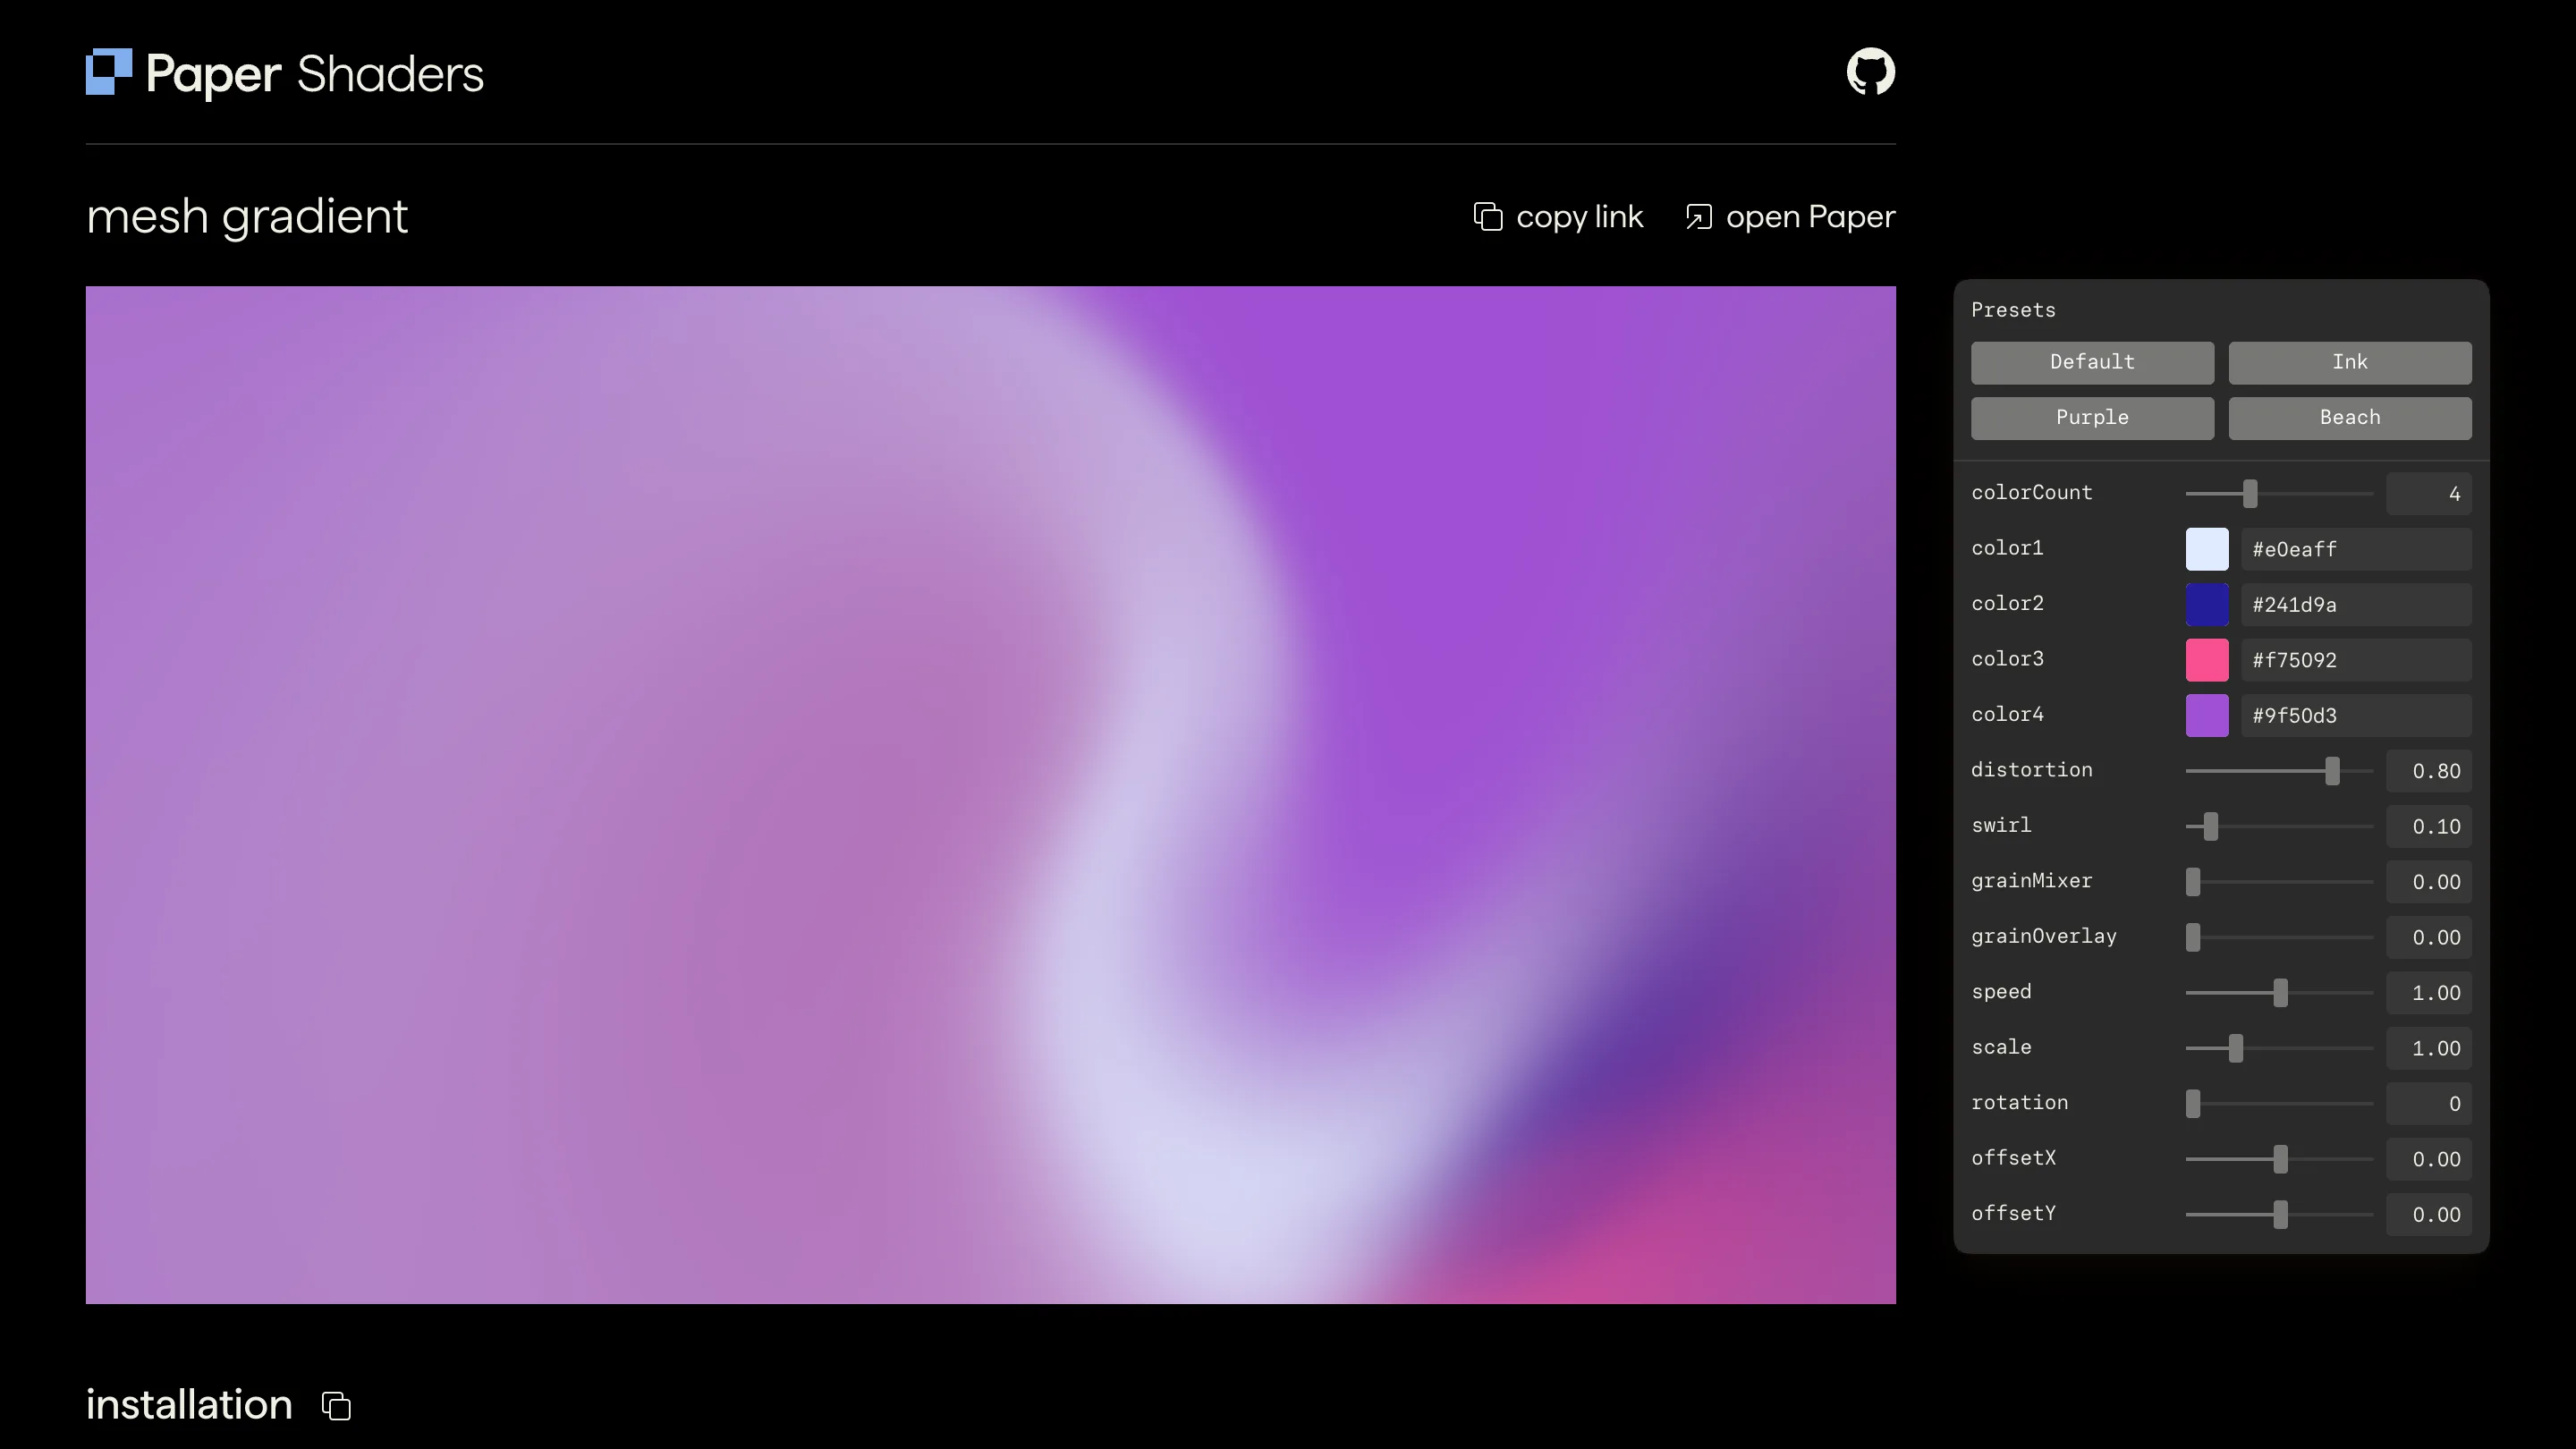Click the scale slider handle
The height and width of the screenshot is (1449, 2576).
click(2236, 1048)
